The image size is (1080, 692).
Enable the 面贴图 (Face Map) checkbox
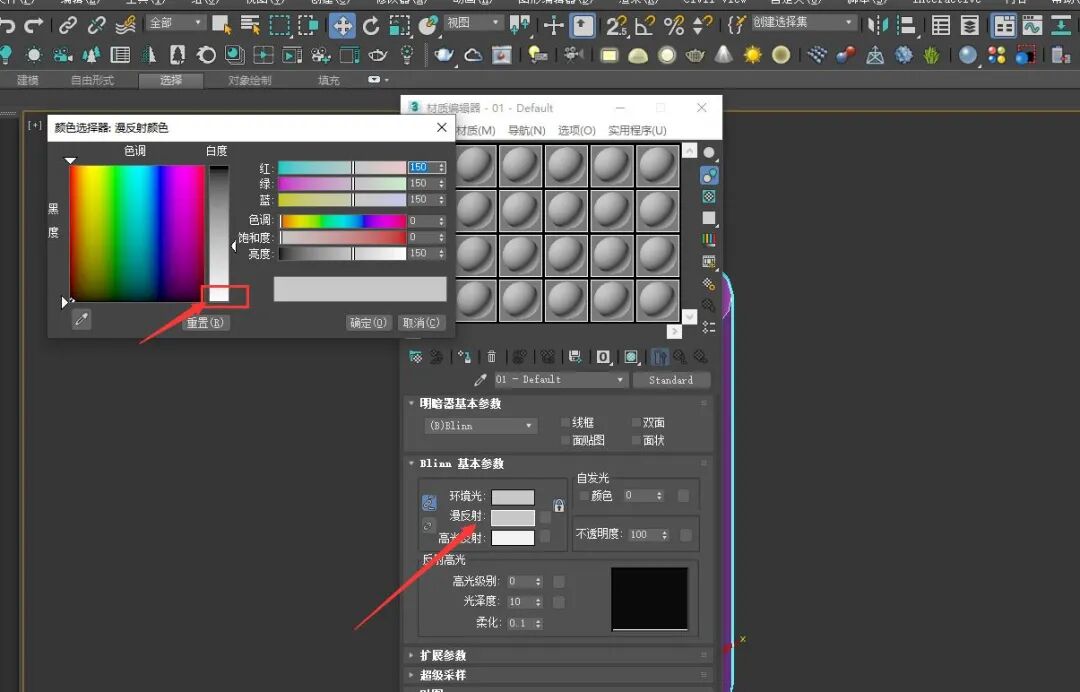click(565, 440)
